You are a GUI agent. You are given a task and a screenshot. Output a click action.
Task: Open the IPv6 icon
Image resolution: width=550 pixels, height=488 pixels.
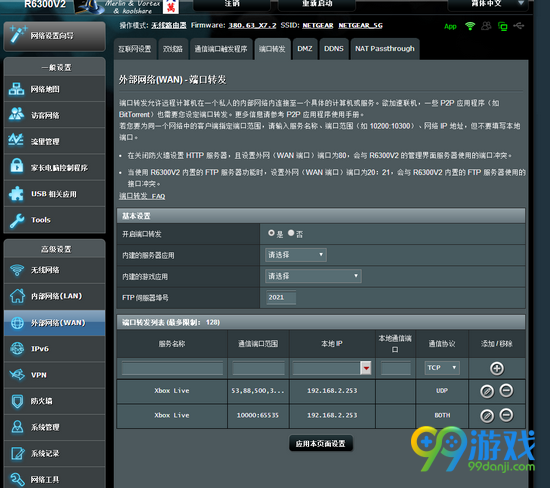click(x=17, y=349)
